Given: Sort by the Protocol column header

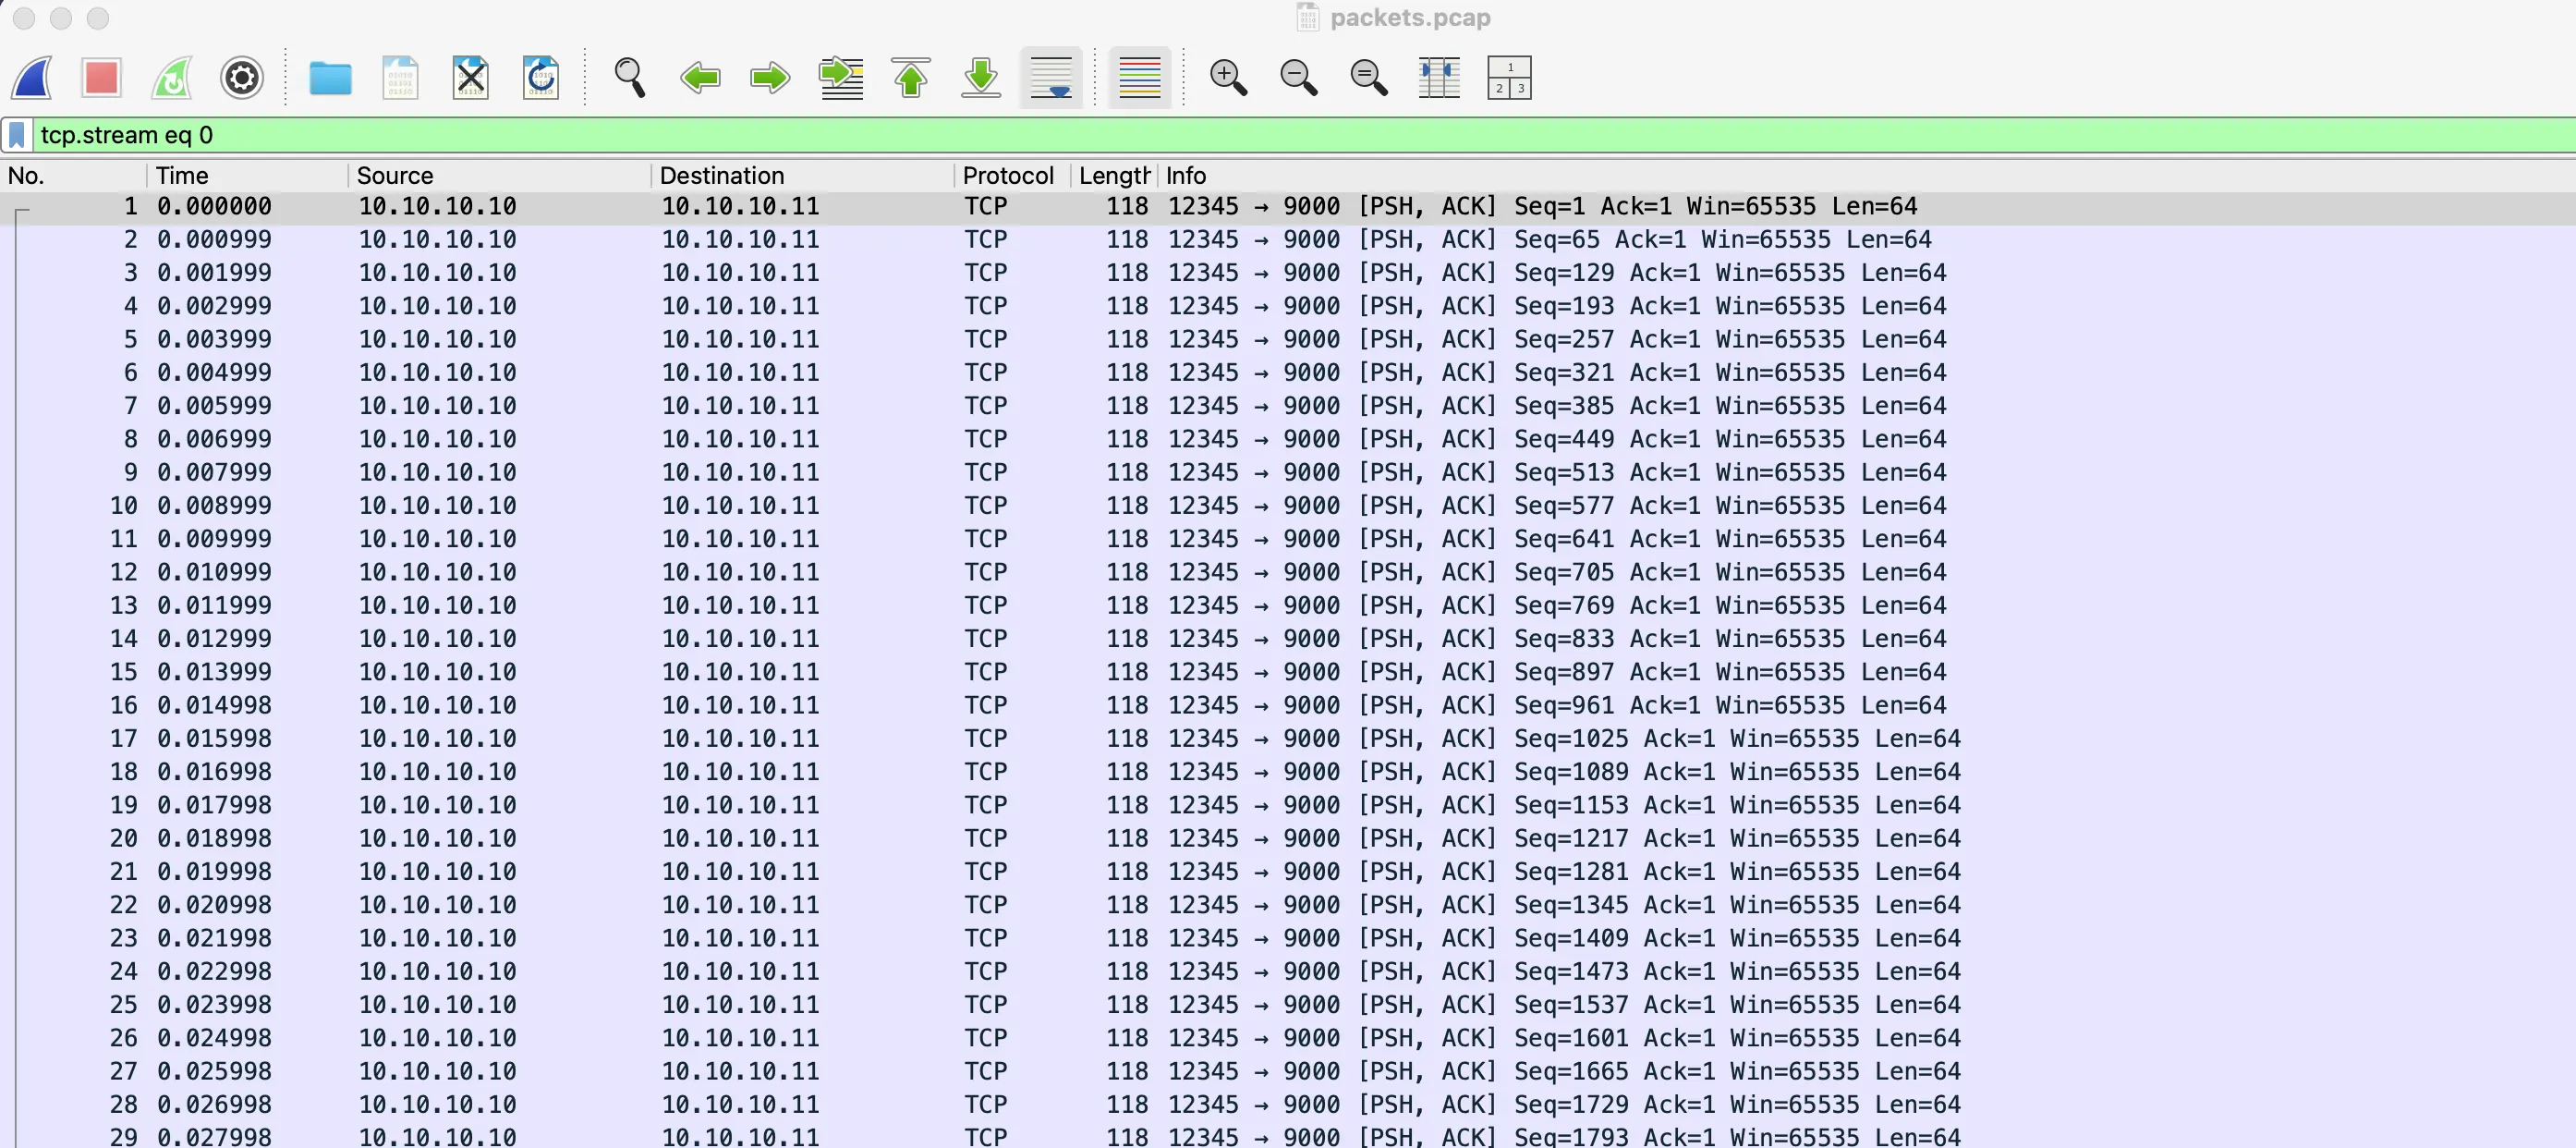Looking at the screenshot, I should pos(1012,176).
